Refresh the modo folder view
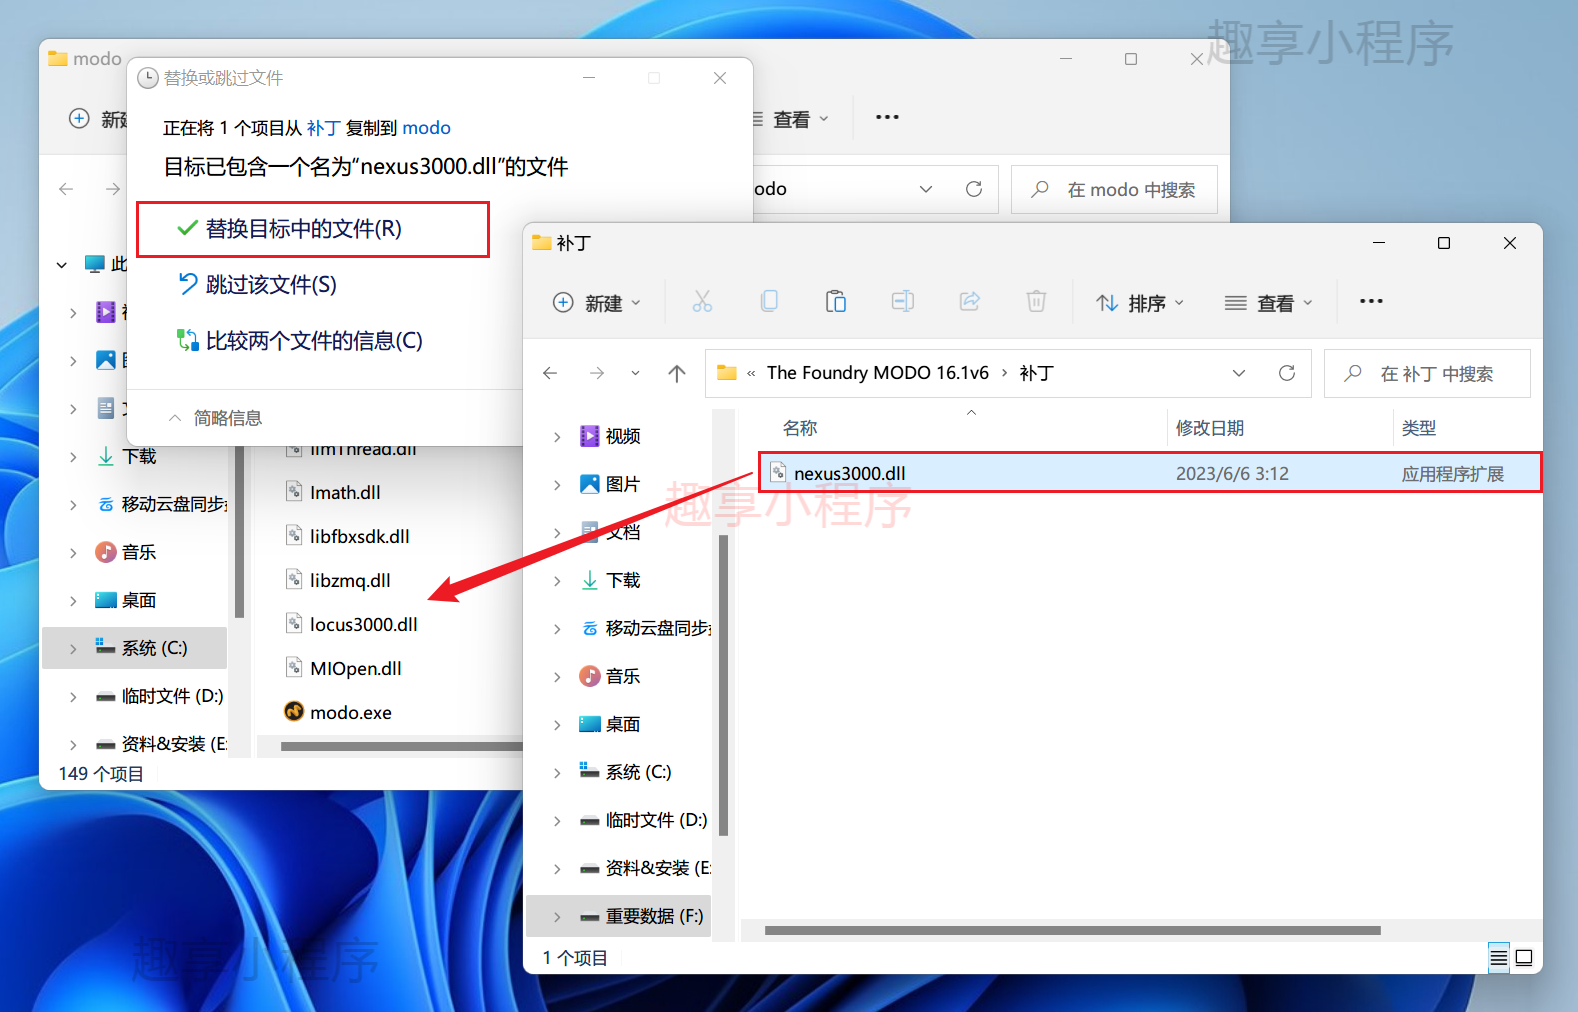The image size is (1578, 1012). click(974, 189)
